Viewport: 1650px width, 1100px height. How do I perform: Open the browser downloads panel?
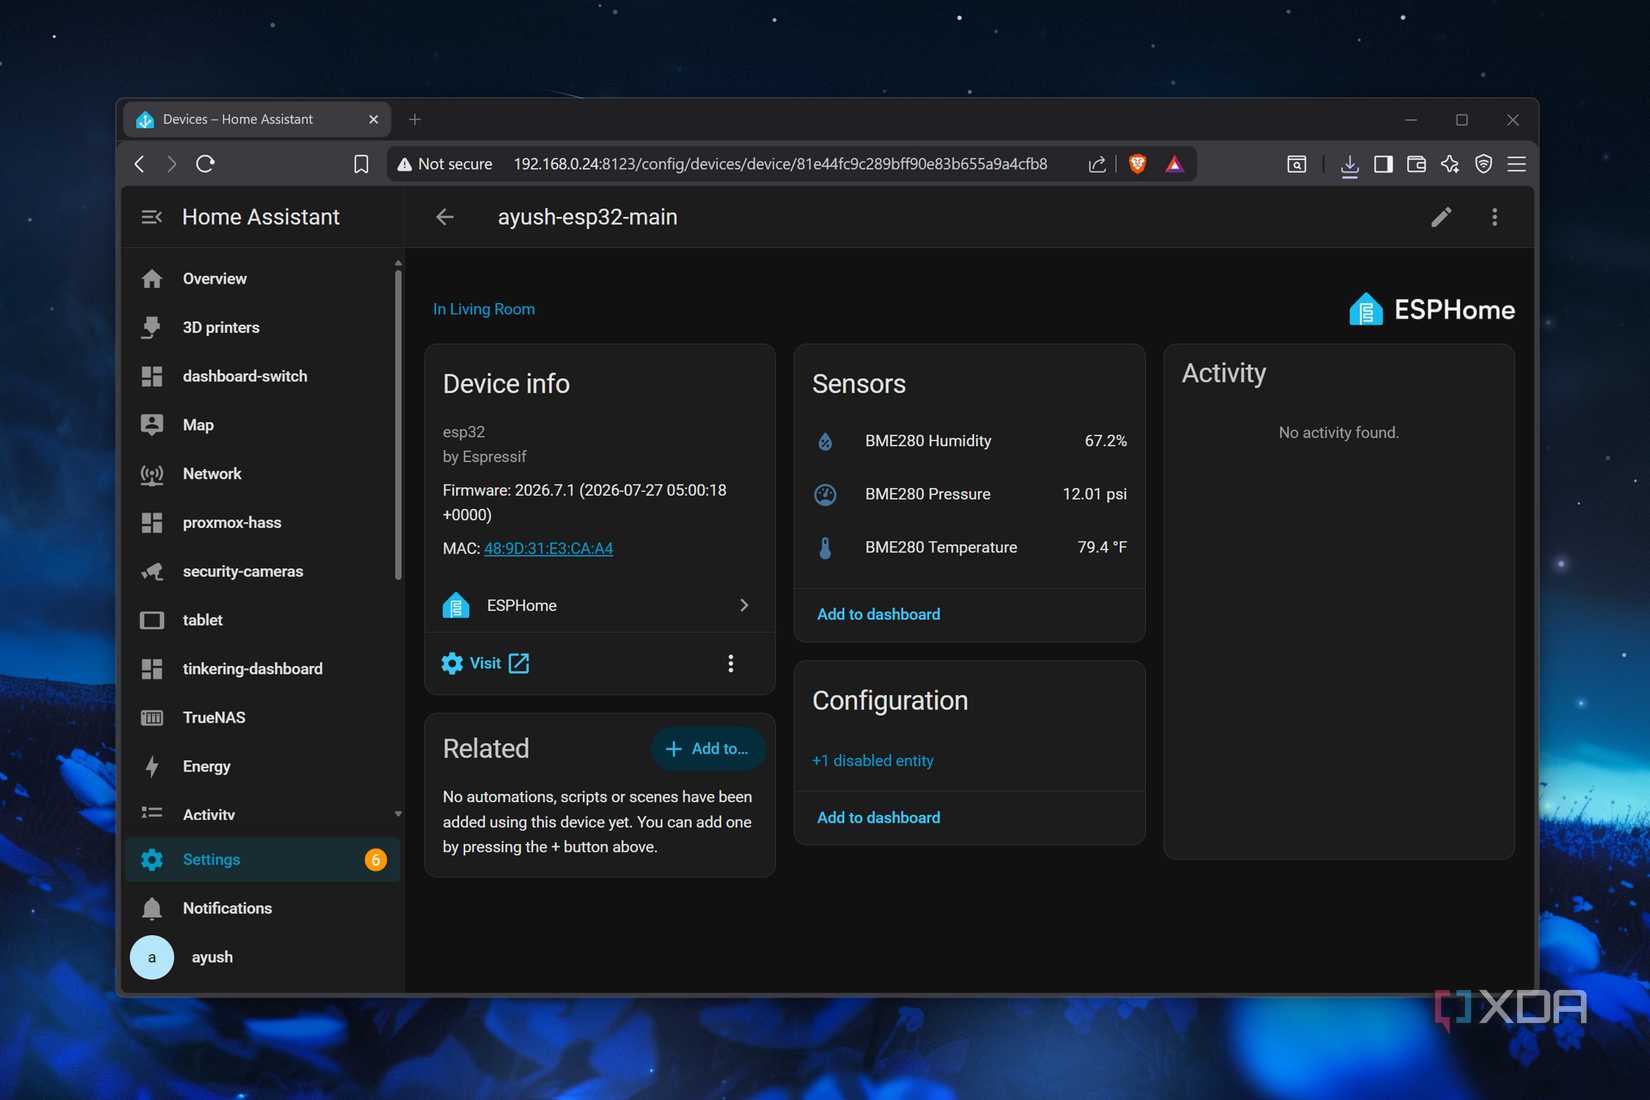pos(1349,164)
